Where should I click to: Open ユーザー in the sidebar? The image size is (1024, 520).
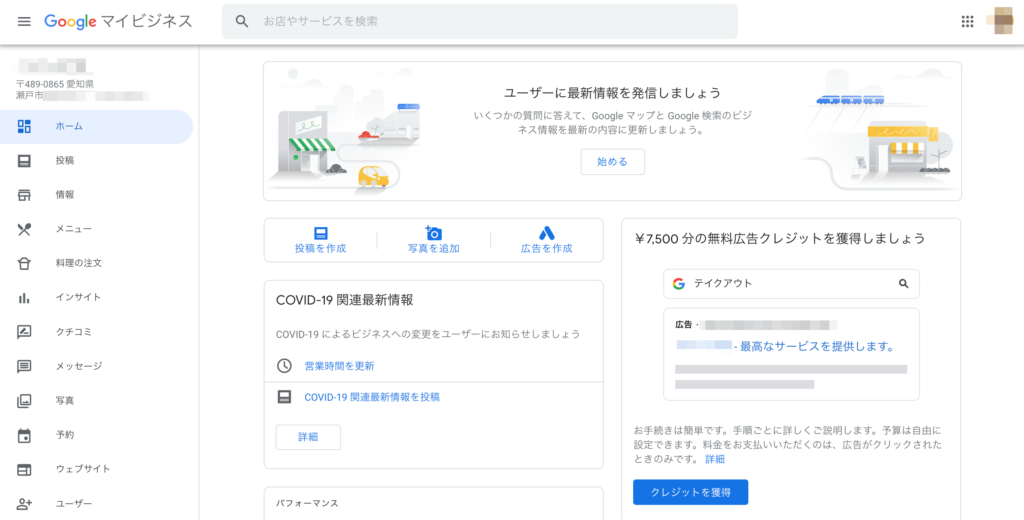pyautogui.click(x=97, y=504)
